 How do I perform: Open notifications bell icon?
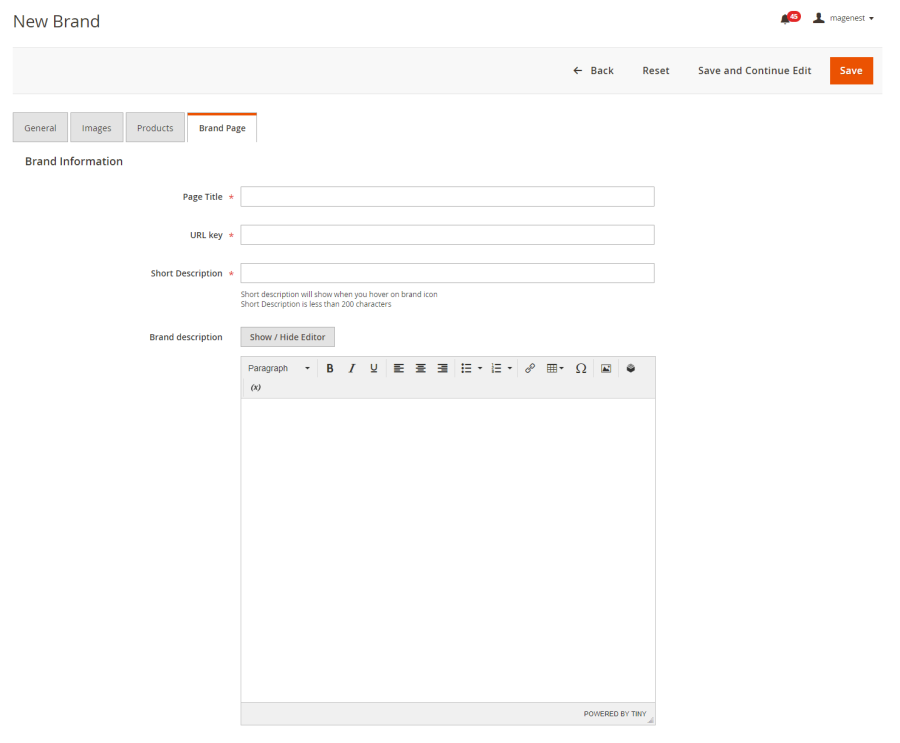tap(785, 20)
